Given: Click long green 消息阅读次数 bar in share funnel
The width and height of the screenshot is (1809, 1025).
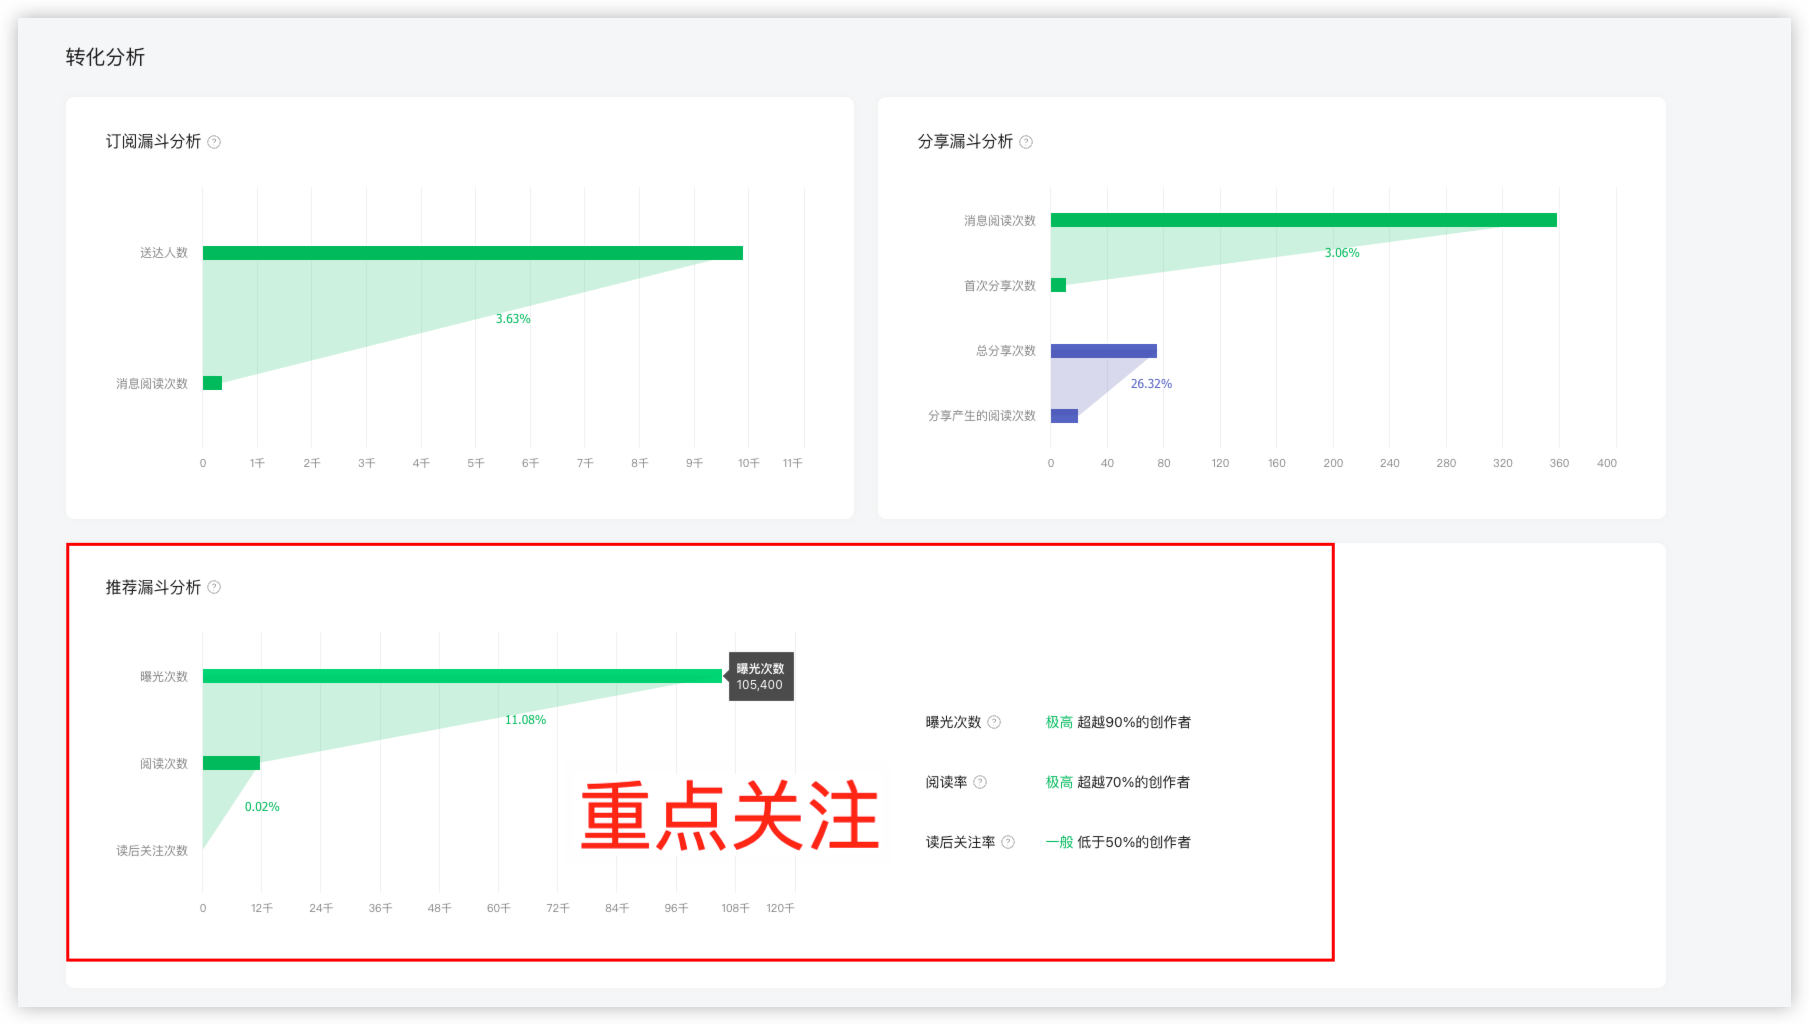Looking at the screenshot, I should [1303, 220].
